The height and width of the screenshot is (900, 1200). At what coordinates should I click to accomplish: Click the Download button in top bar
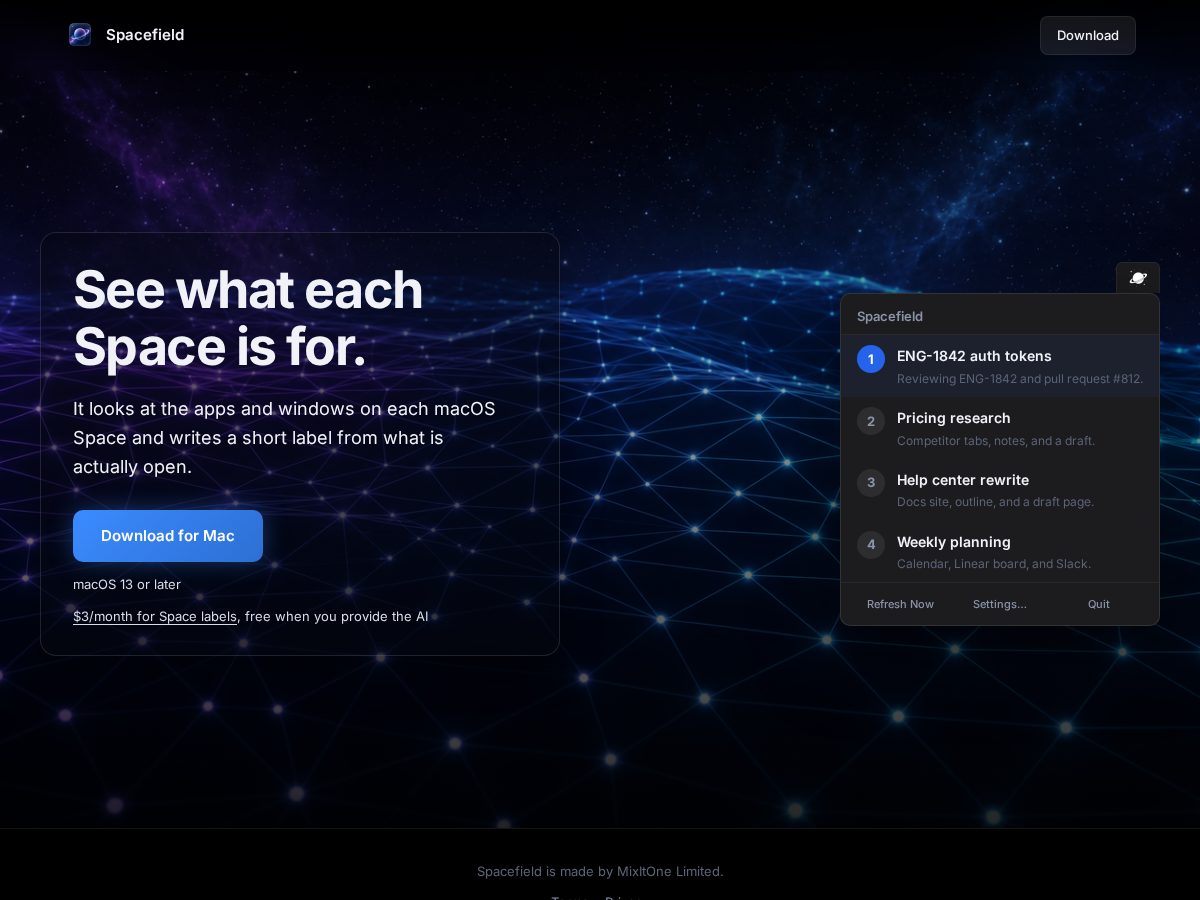(x=1088, y=35)
